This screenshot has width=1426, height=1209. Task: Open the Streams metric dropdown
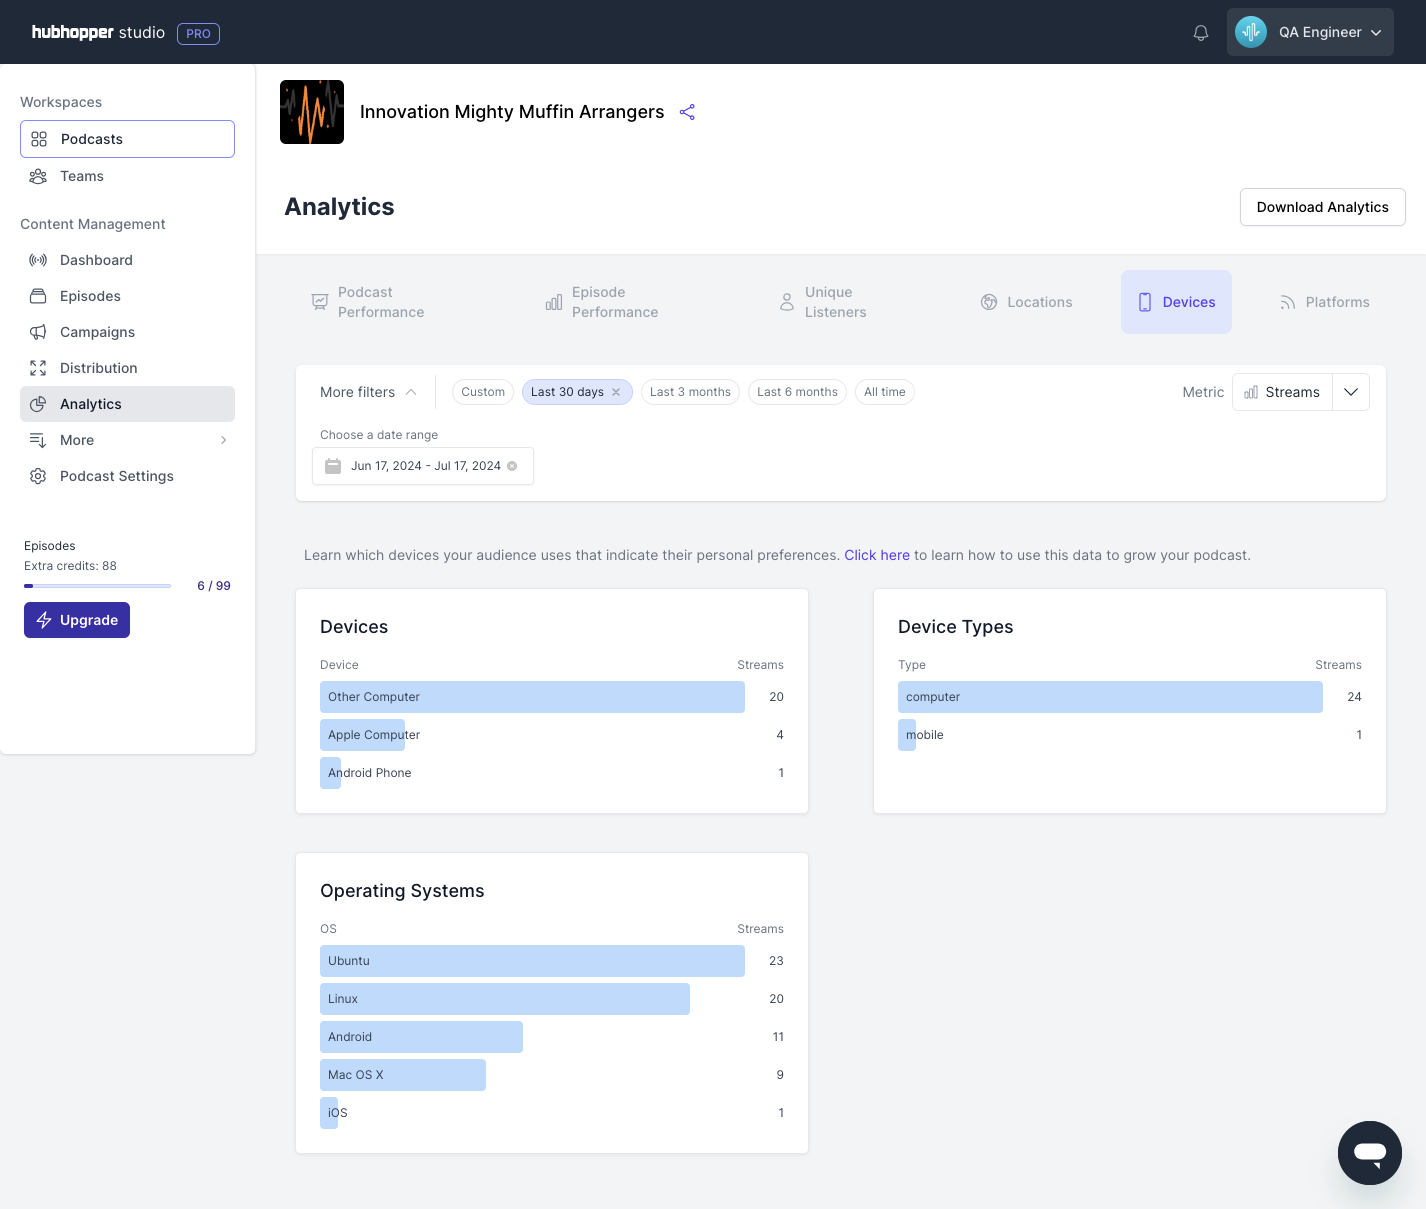point(1350,392)
